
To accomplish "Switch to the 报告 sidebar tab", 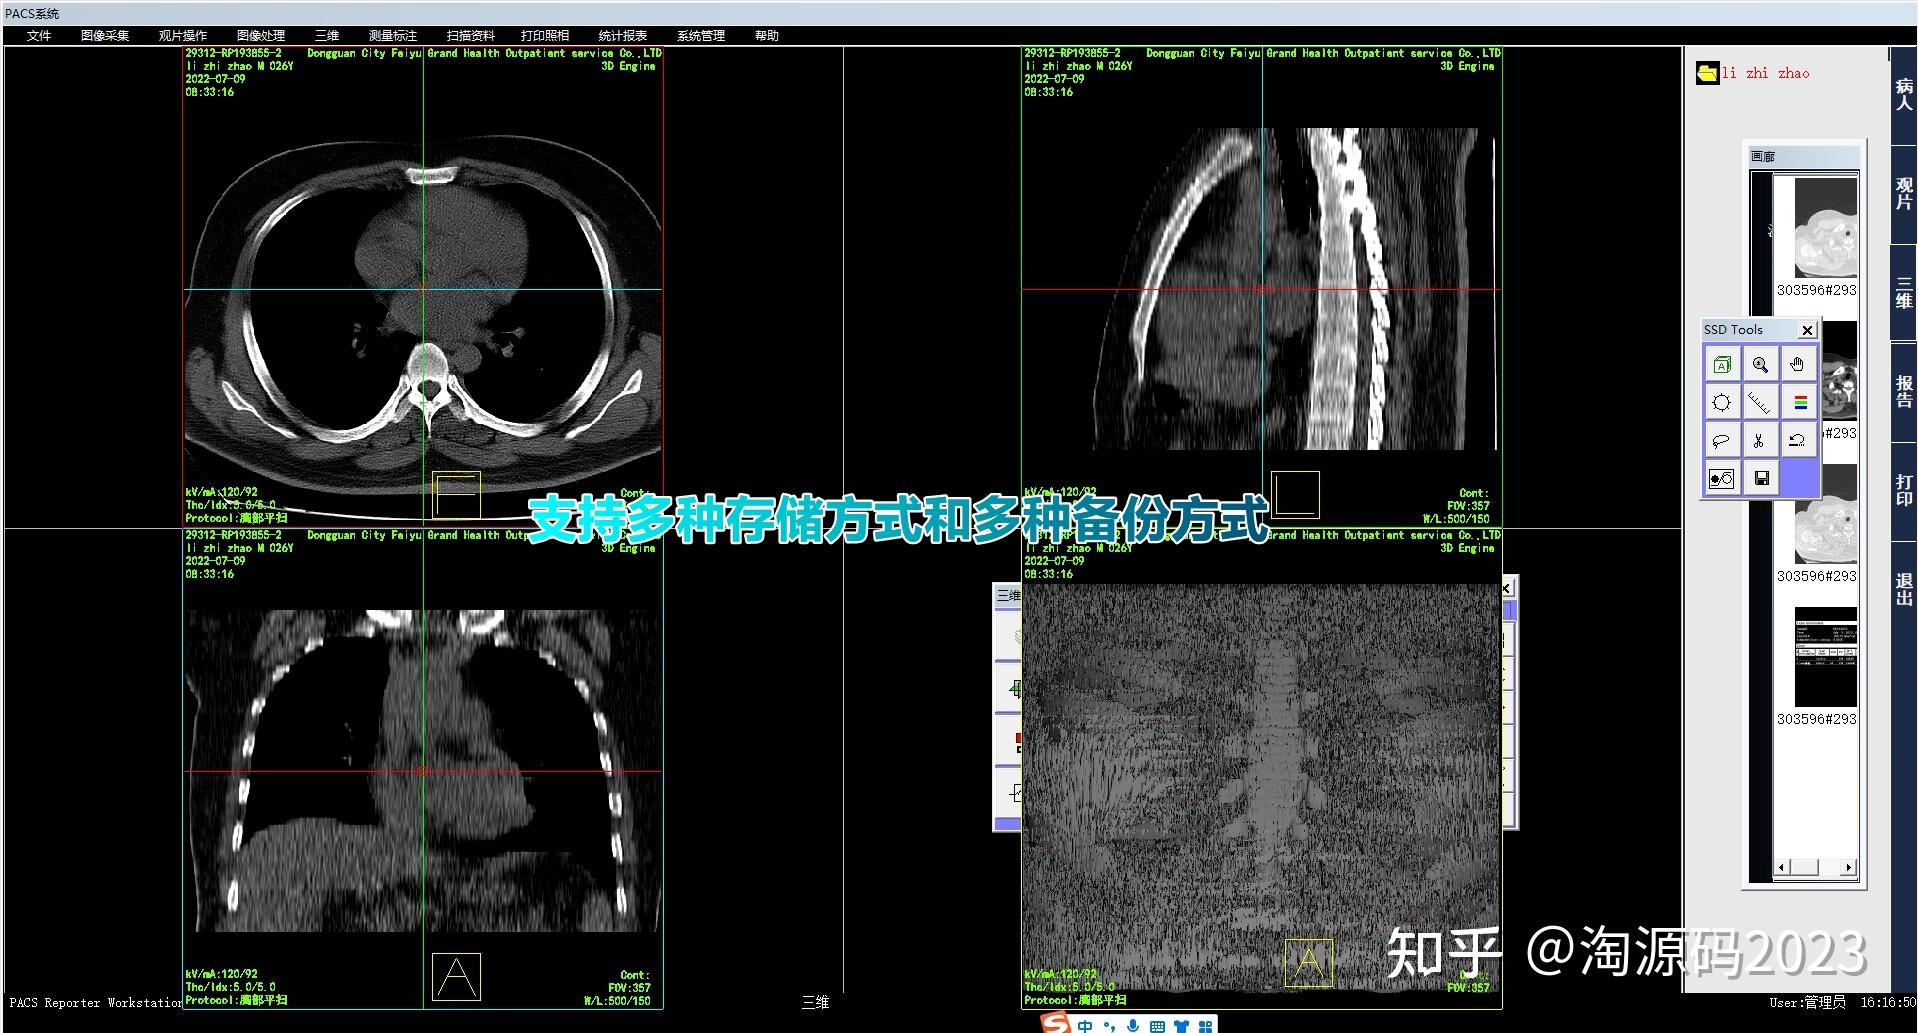I will click(x=1904, y=392).
